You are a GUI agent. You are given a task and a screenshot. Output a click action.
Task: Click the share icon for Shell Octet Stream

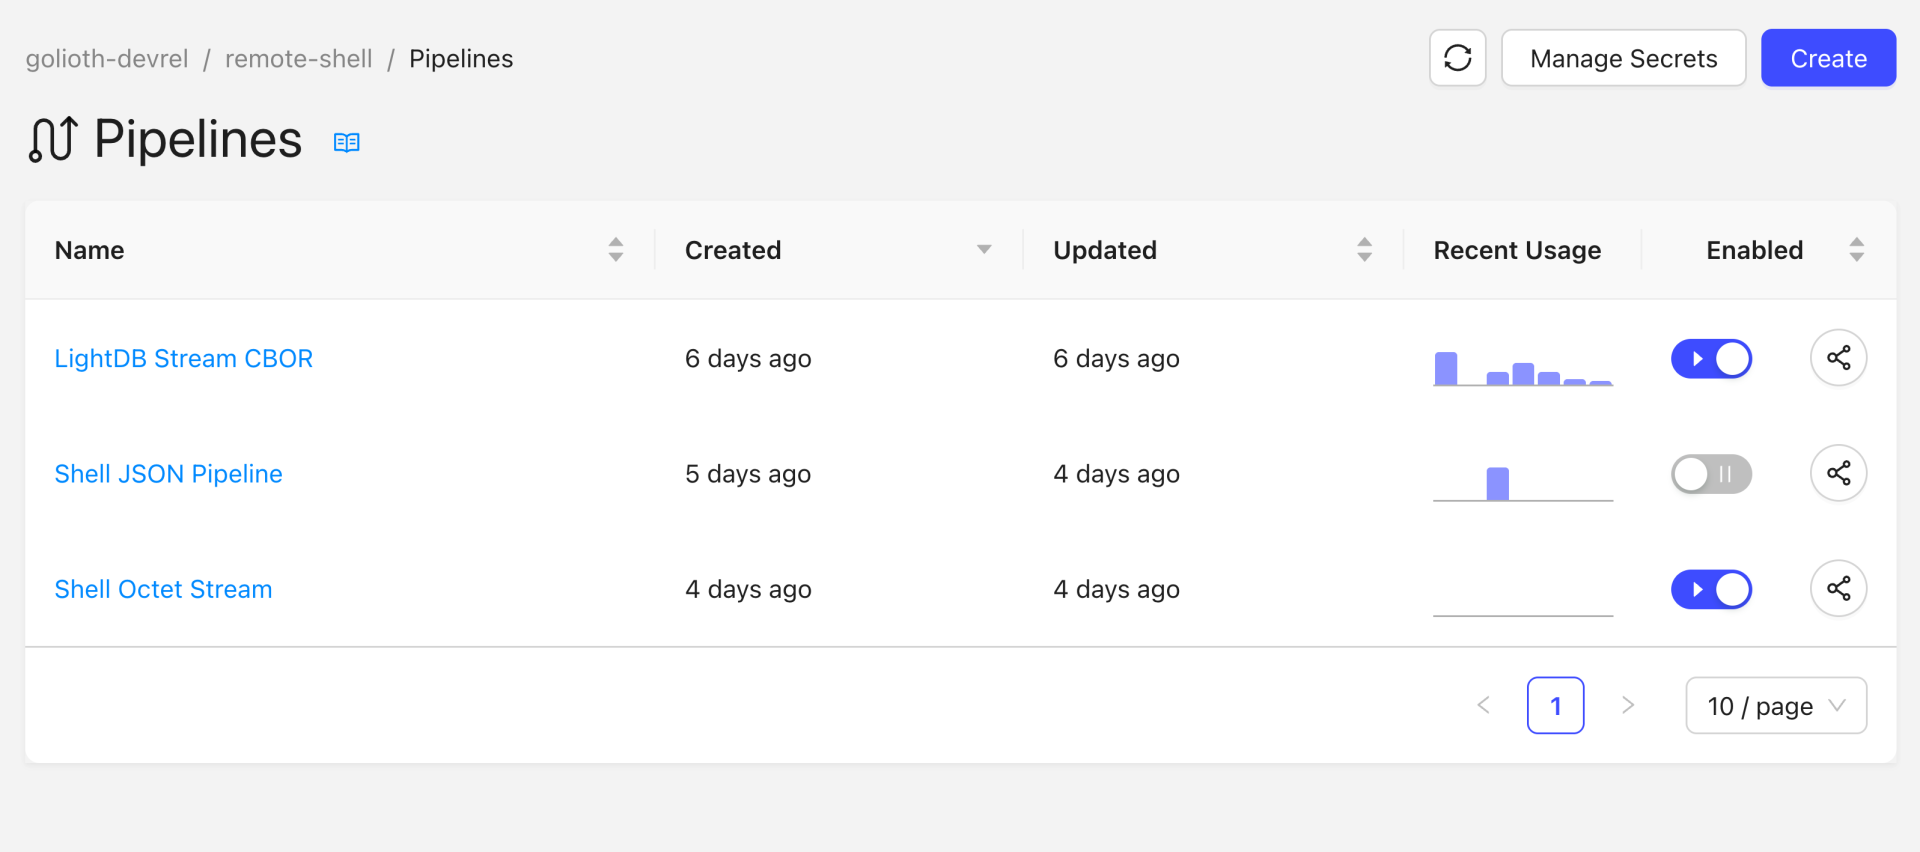[x=1839, y=588]
